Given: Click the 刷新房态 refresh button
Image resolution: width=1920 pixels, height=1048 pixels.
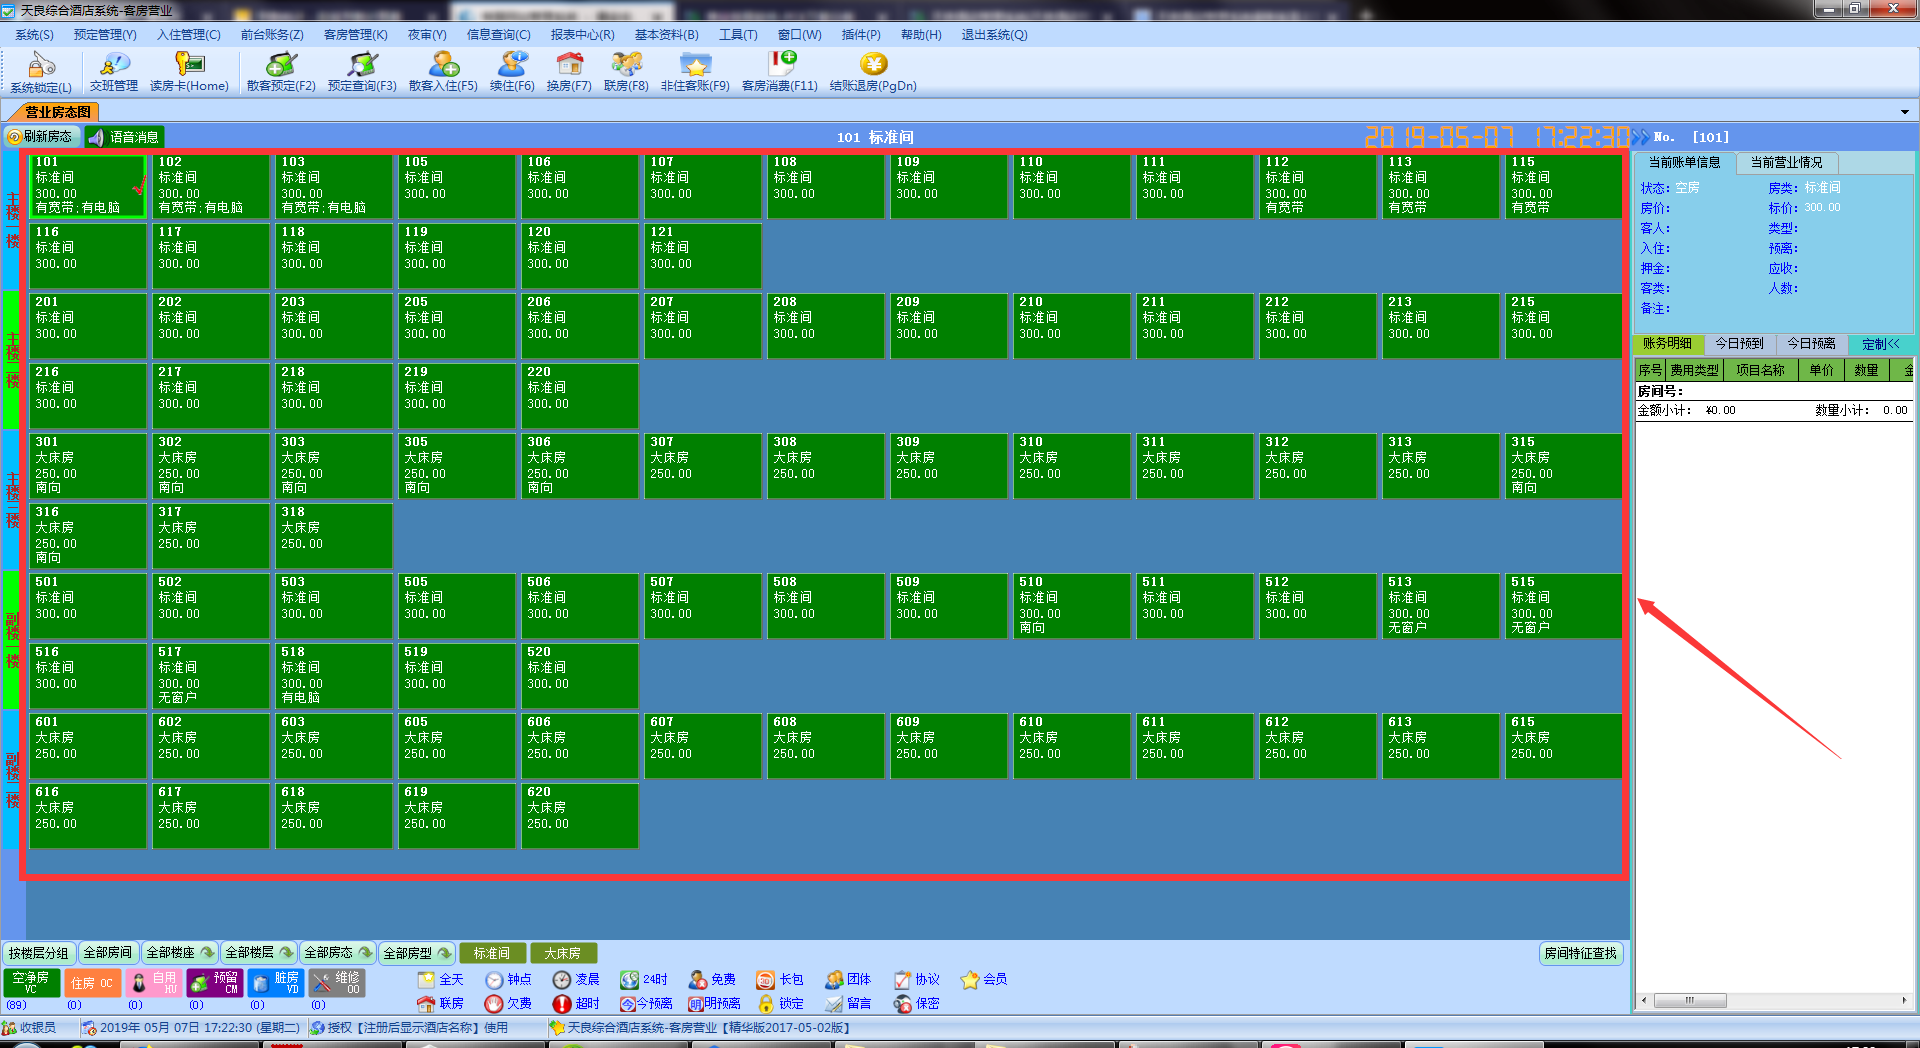Looking at the screenshot, I should [x=41, y=137].
